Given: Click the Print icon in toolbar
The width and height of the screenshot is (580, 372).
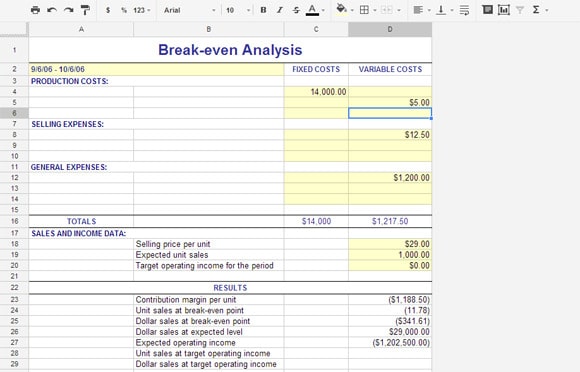Looking at the screenshot, I should click(x=35, y=10).
